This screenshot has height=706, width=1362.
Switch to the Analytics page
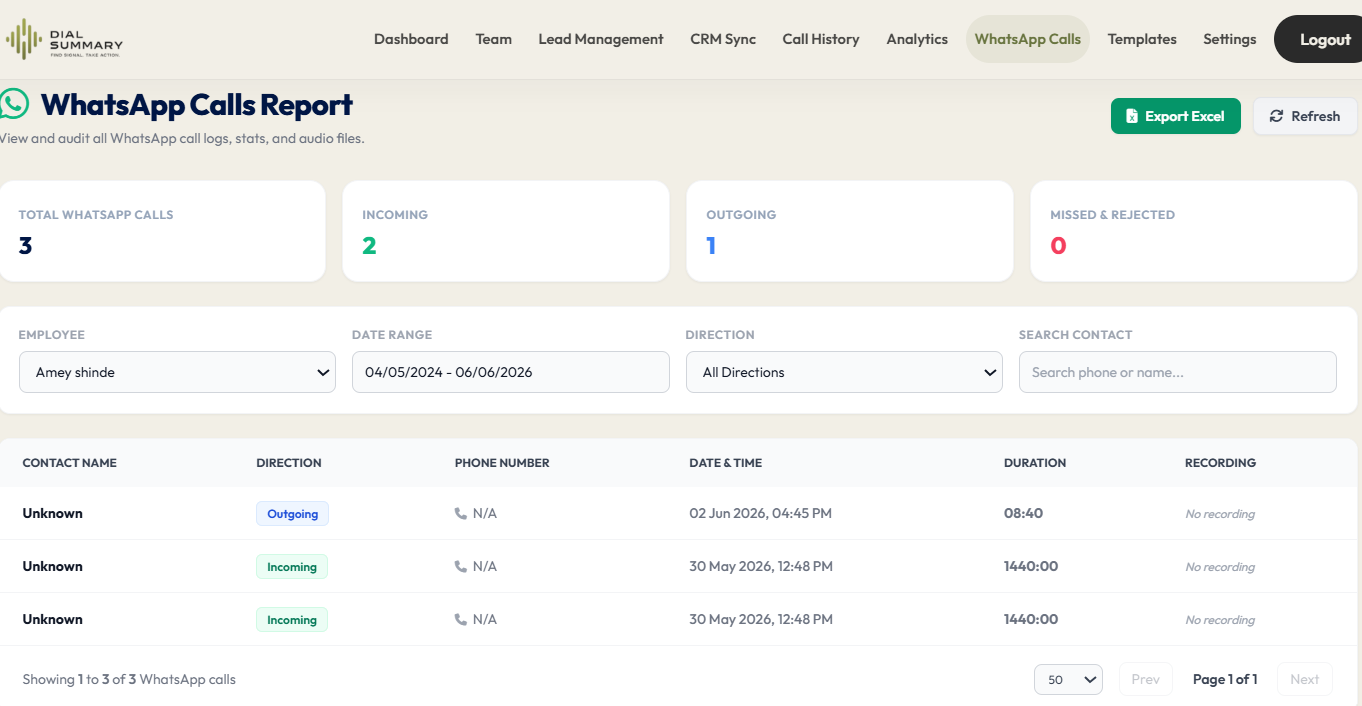(917, 39)
